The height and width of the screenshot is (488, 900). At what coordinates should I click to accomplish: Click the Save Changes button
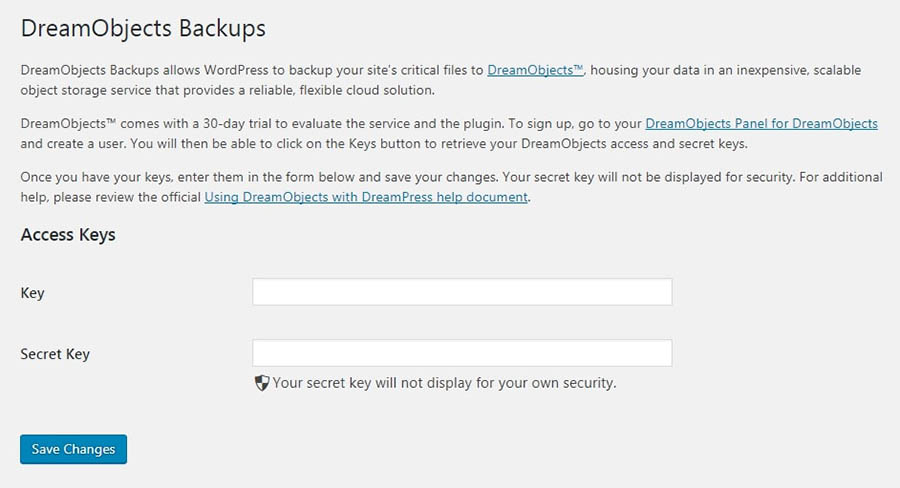point(73,449)
